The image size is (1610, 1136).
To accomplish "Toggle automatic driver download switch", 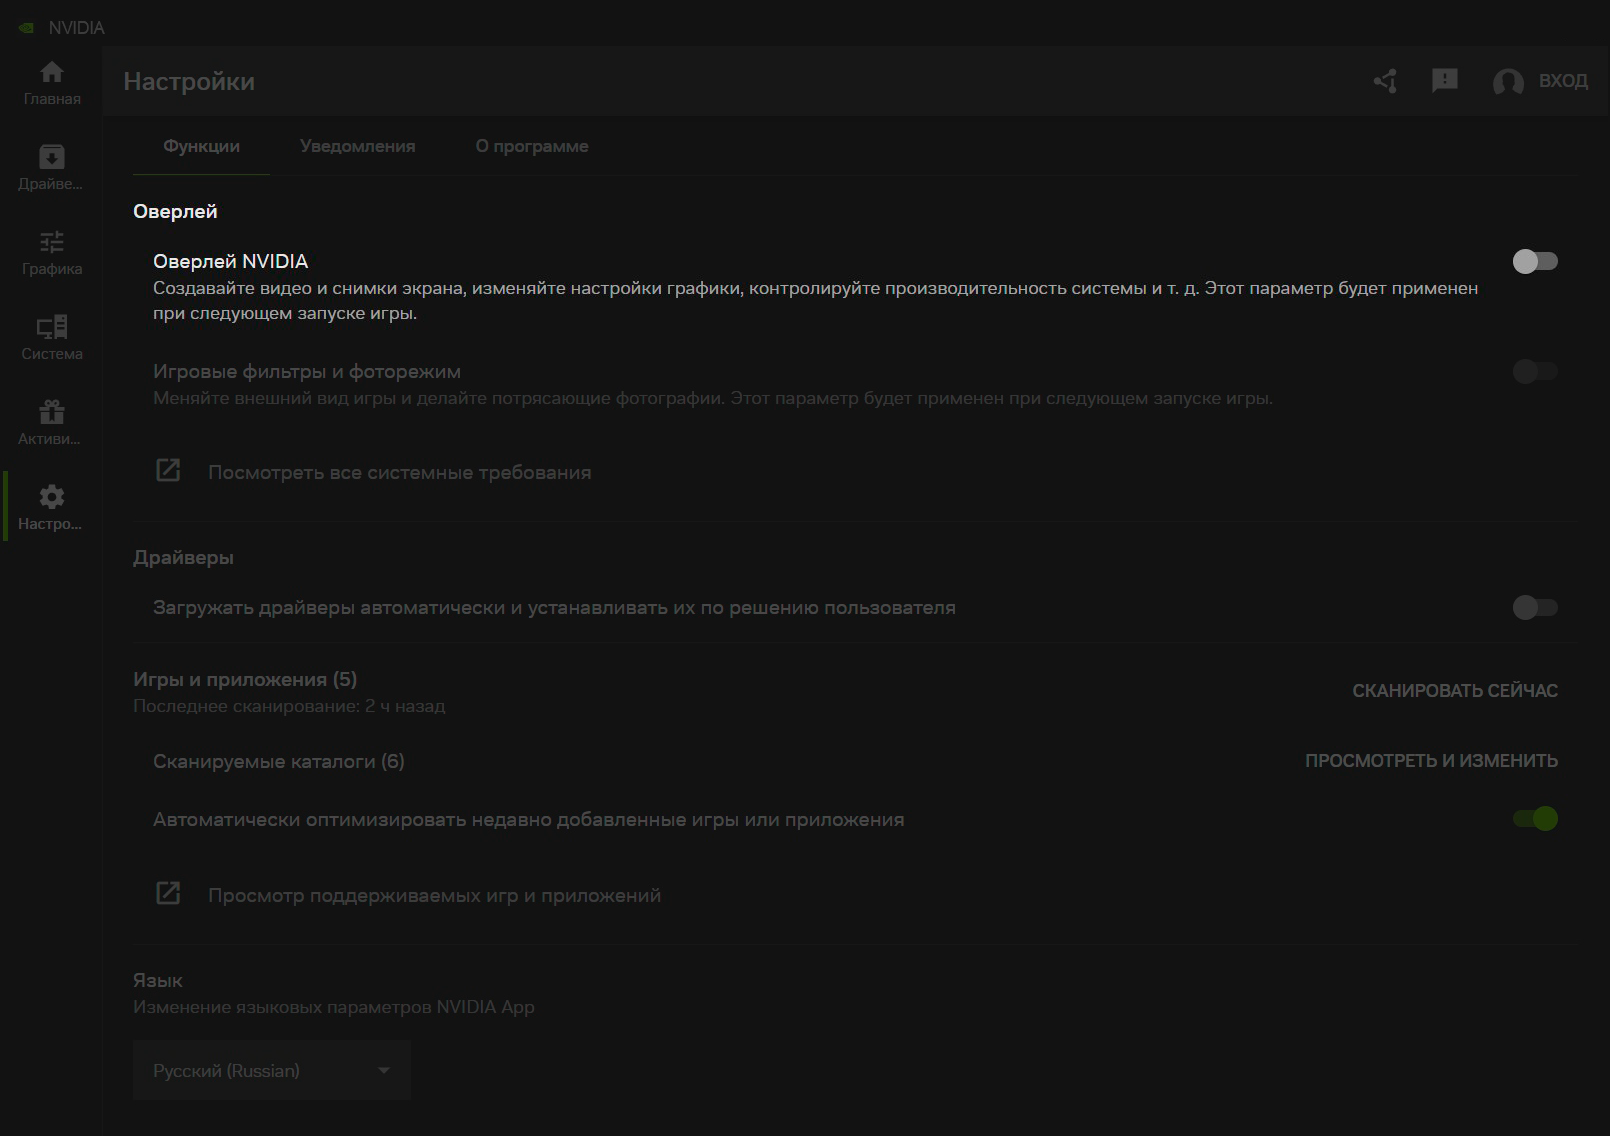I will coord(1535,607).
